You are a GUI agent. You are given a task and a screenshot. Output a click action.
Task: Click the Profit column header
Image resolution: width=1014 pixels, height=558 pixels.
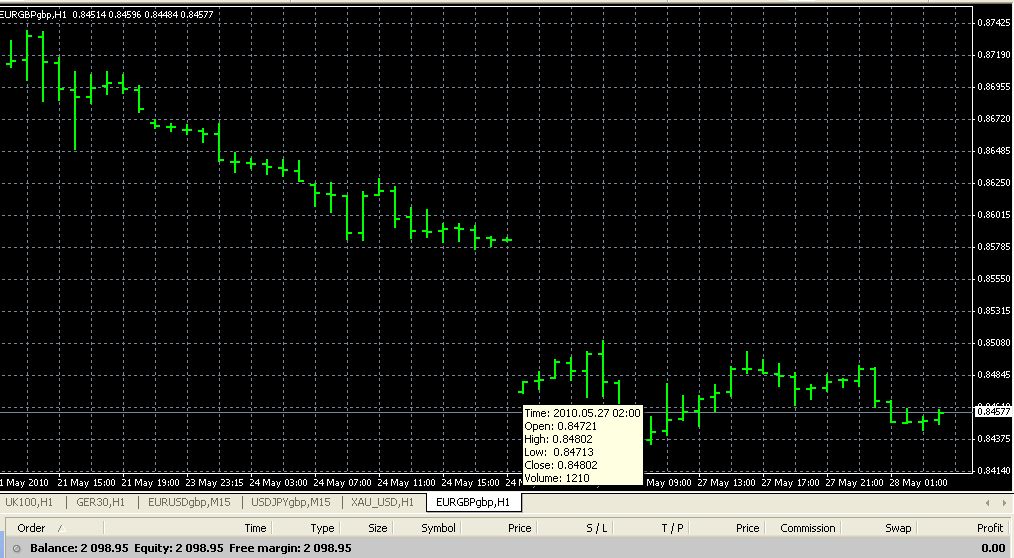tap(989, 528)
